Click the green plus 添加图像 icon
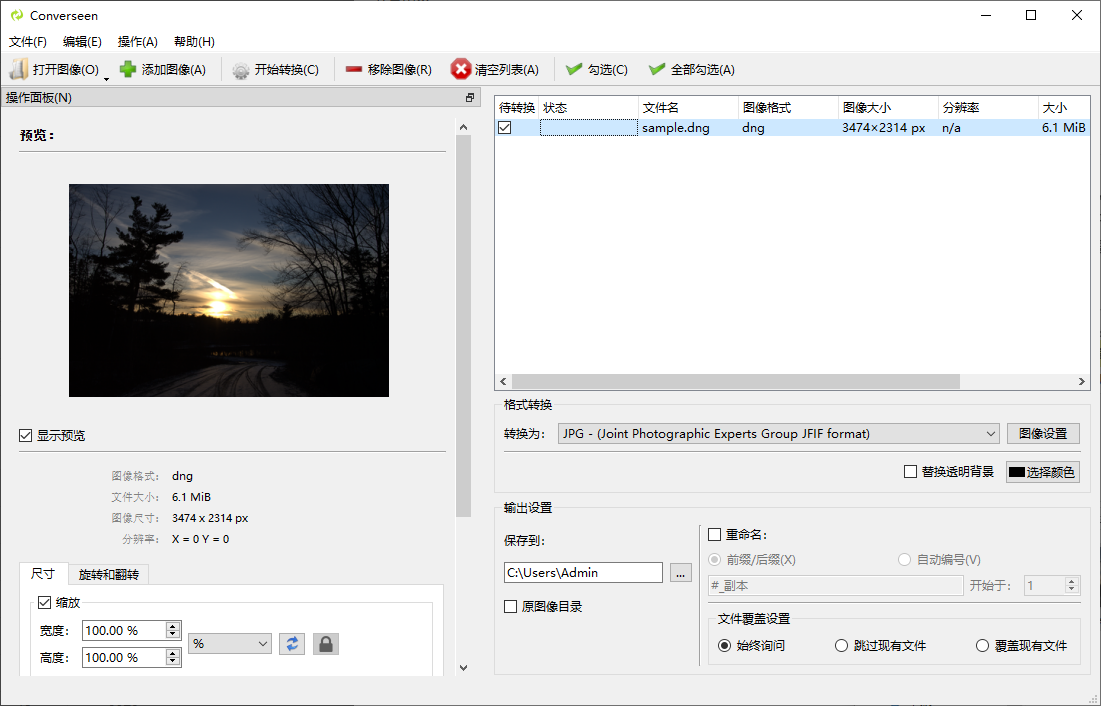 click(128, 69)
